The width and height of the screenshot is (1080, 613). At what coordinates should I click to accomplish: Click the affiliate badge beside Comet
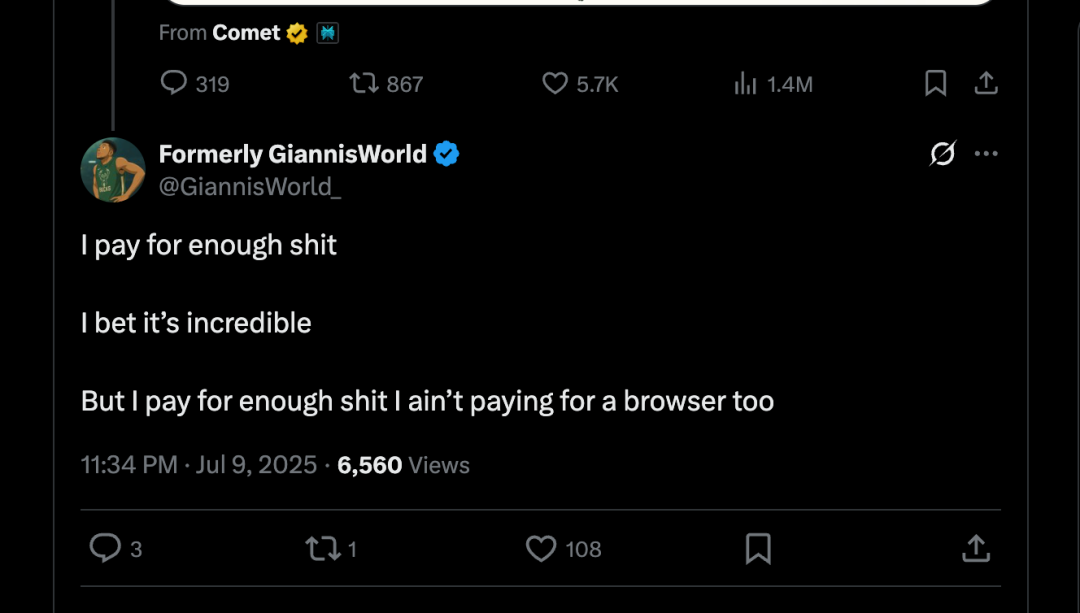coord(327,33)
